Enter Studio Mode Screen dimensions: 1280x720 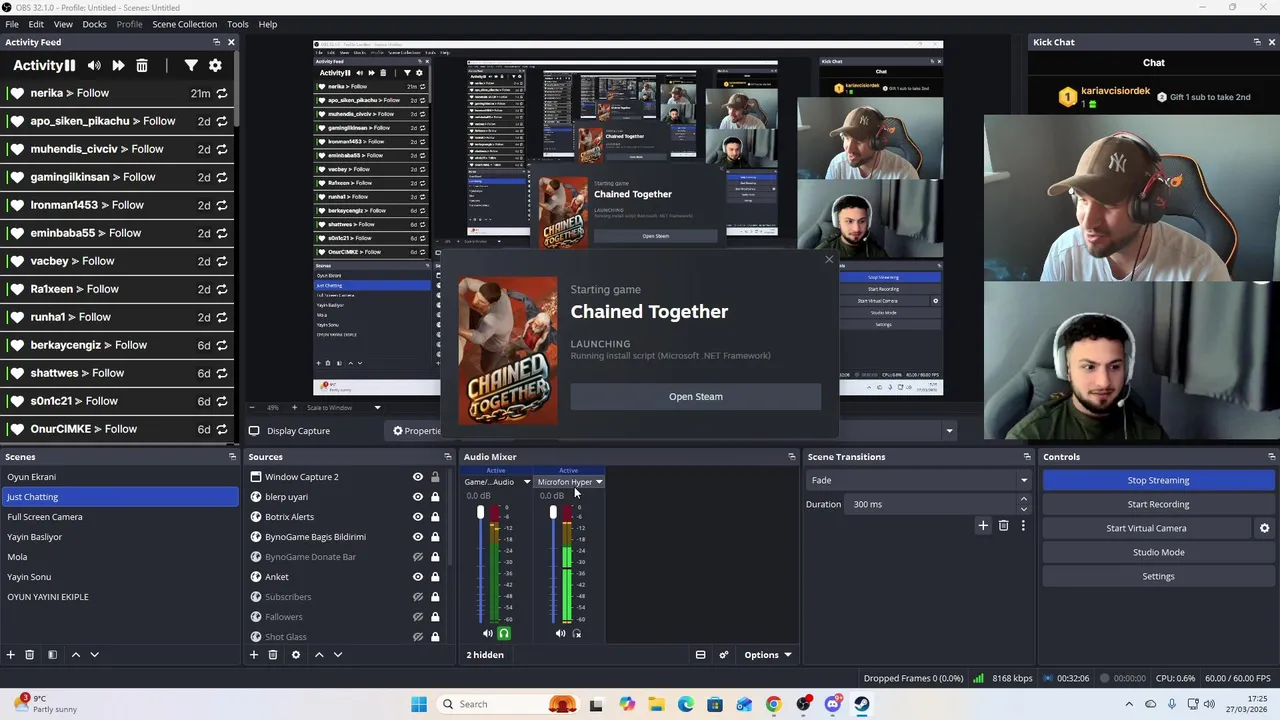click(x=1158, y=552)
